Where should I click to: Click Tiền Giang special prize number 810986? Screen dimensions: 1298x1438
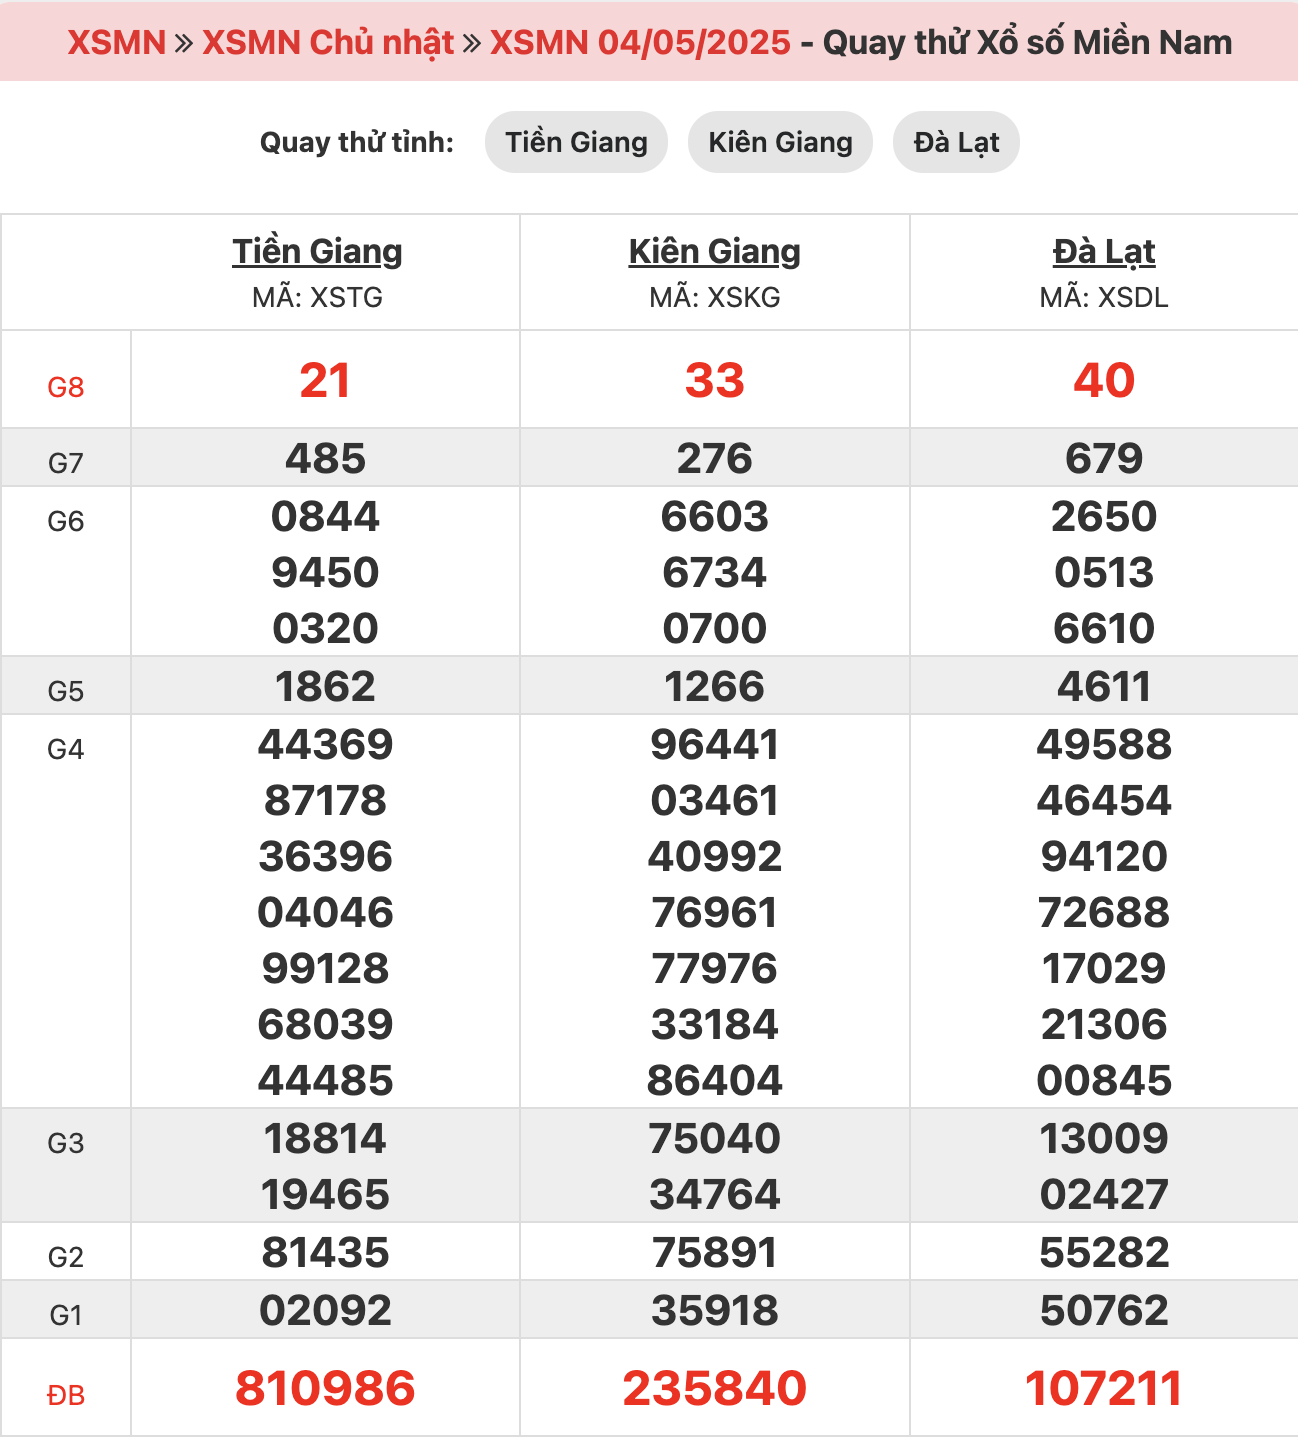click(x=325, y=1388)
